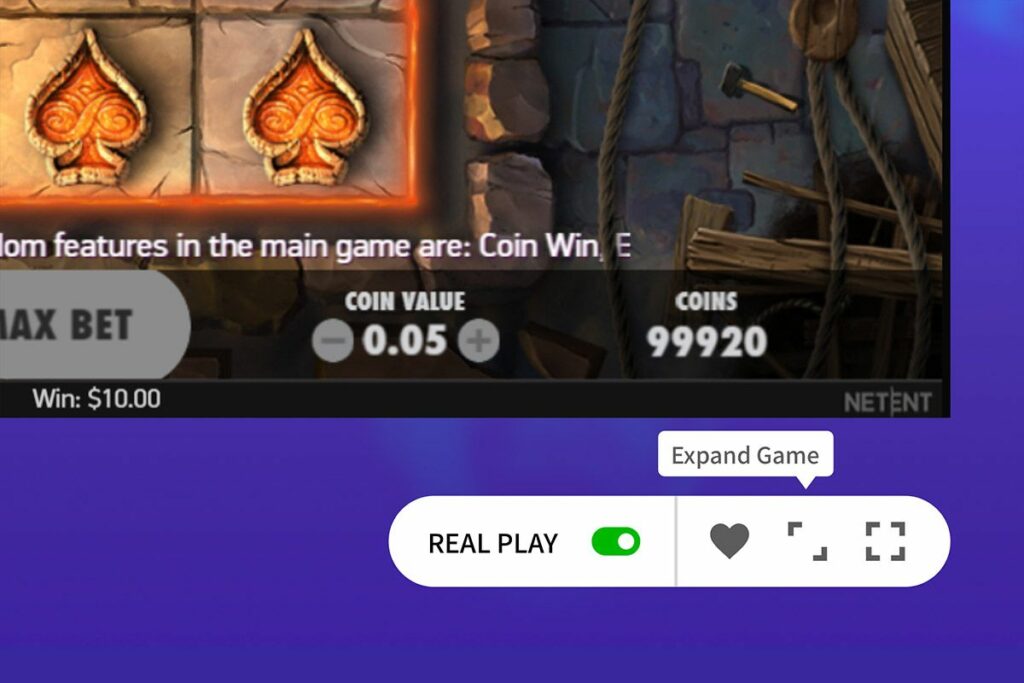Click the scrolling features info message
1024x683 pixels.
315,247
